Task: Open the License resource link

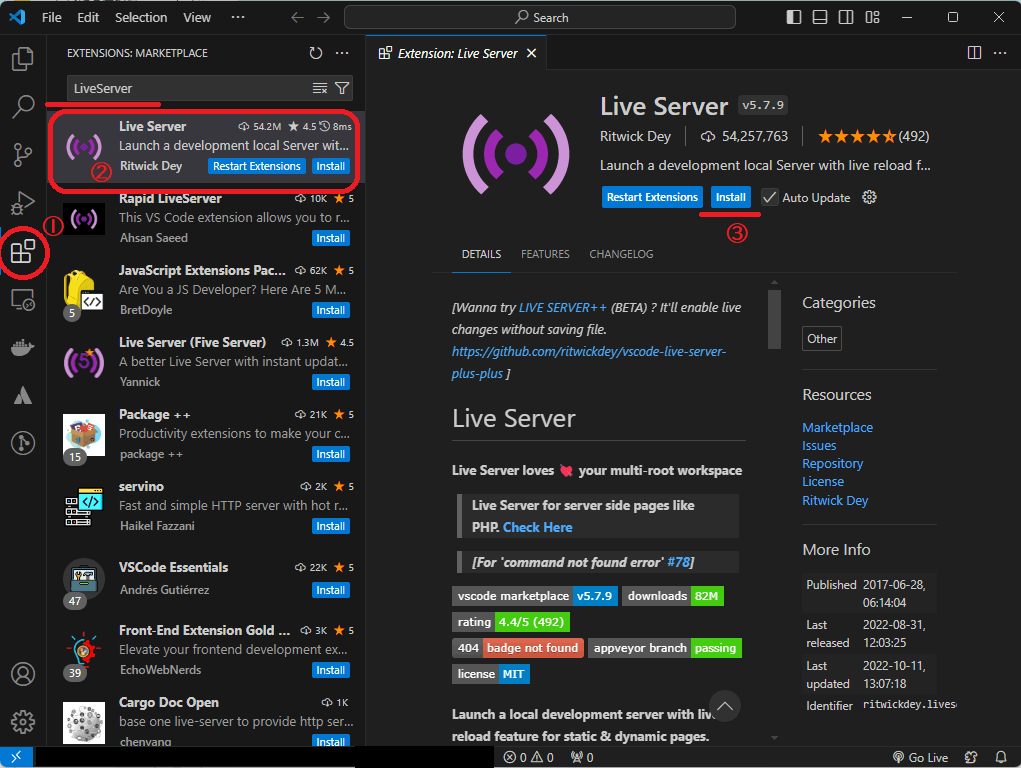Action: pos(823,481)
